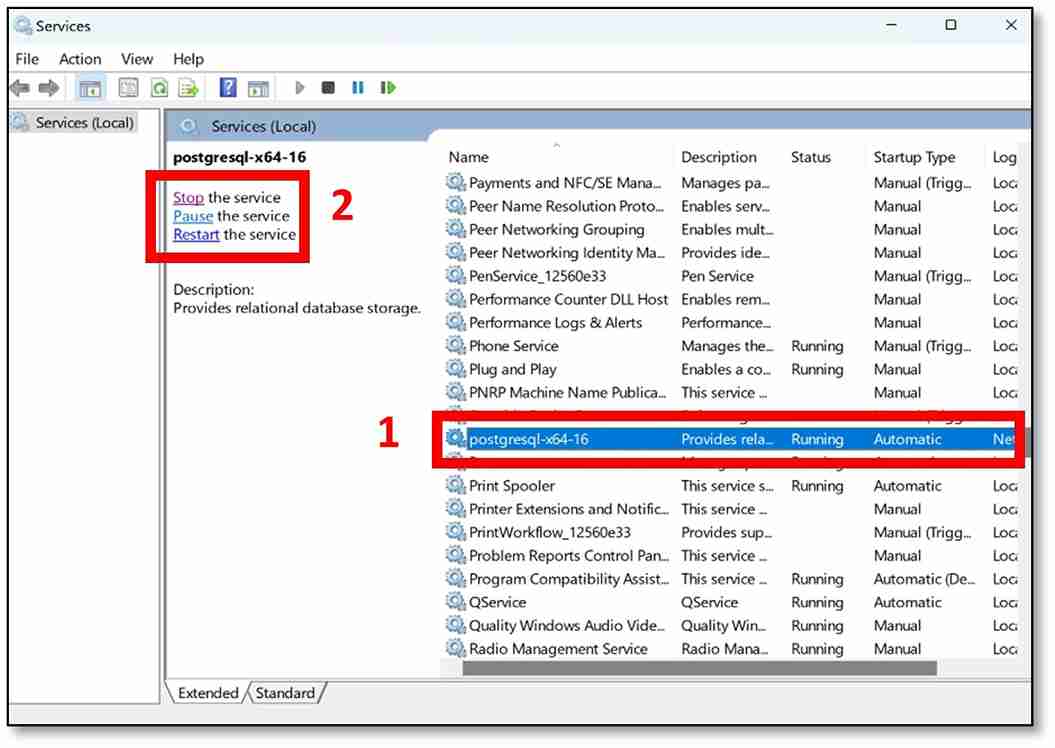The height and width of the screenshot is (748, 1055).
Task: Click the Restart the service link
Action: pos(195,234)
